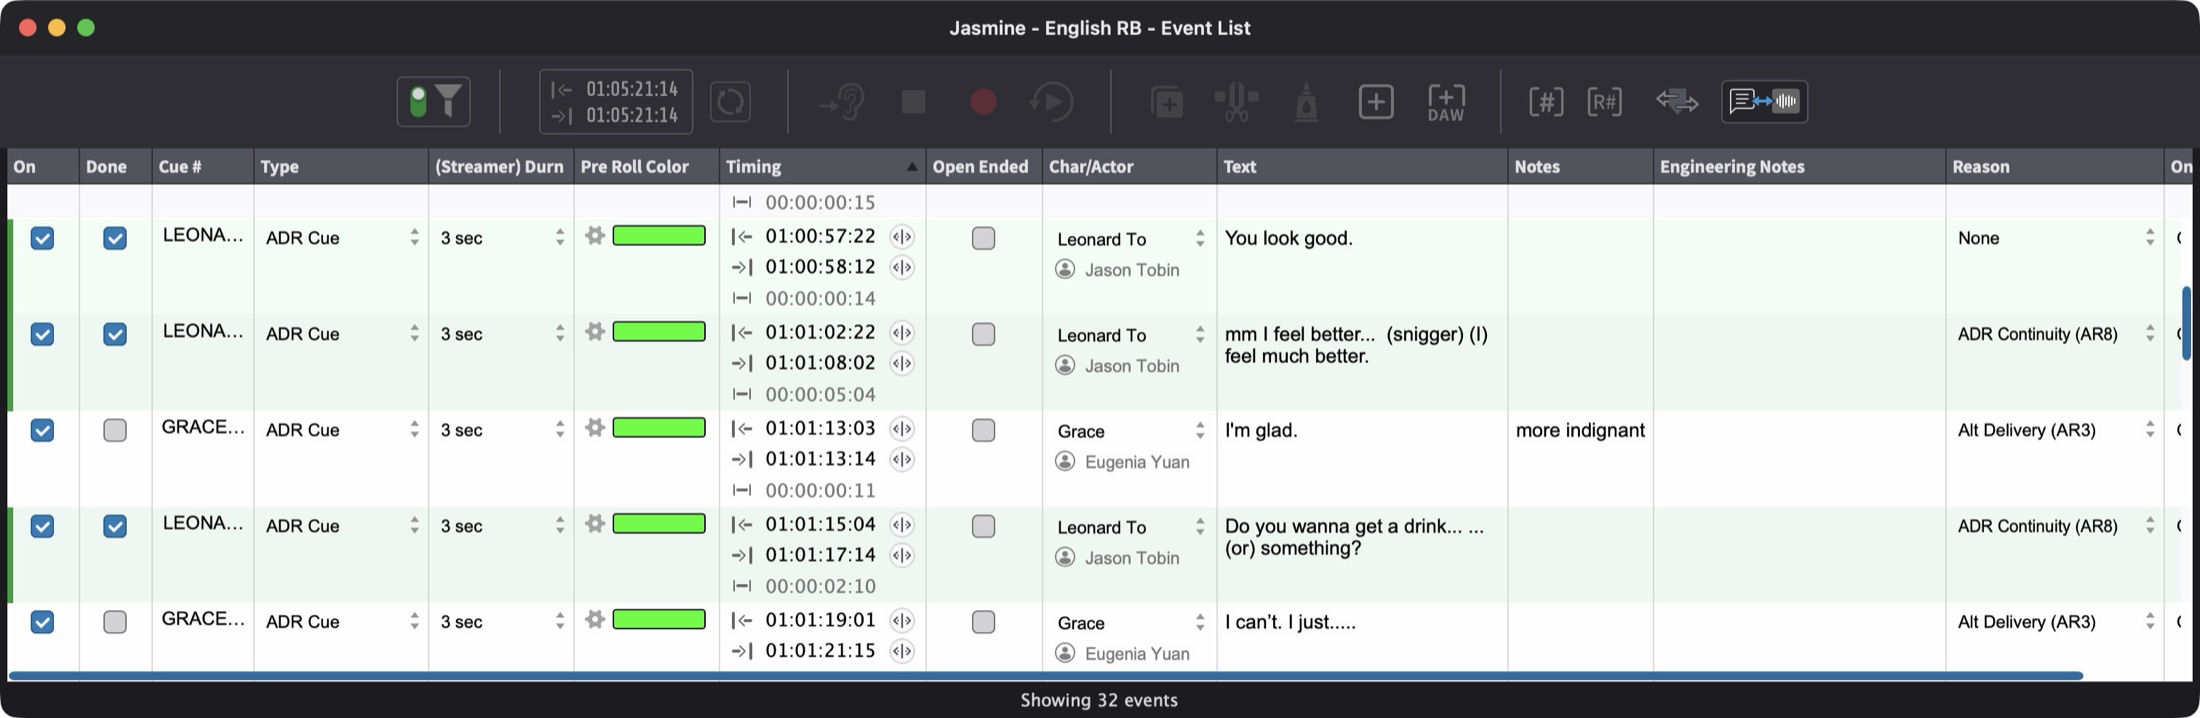
Task: Click nudge icon beside out-time 01:01:08:02
Action: point(902,363)
